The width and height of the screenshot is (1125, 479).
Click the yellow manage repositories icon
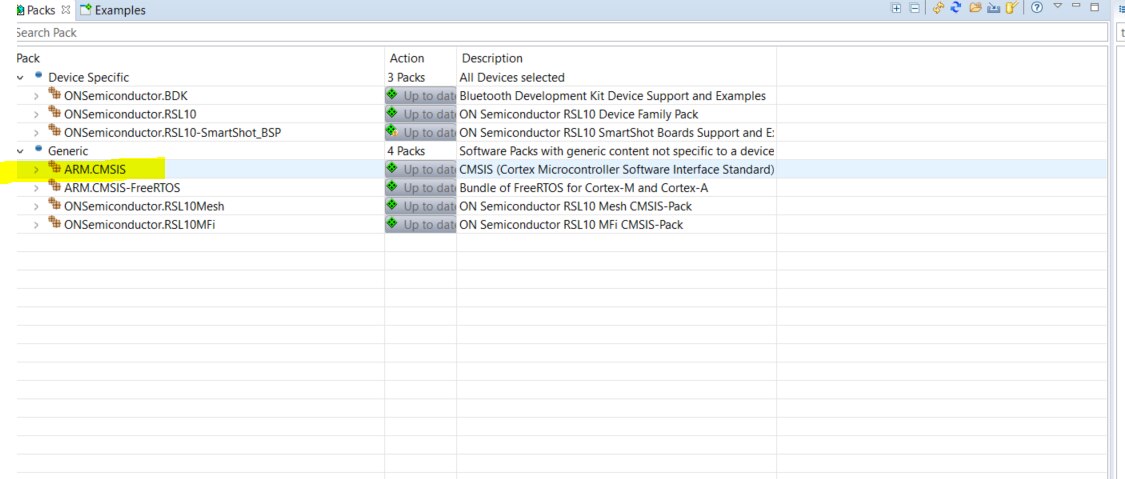[1011, 8]
